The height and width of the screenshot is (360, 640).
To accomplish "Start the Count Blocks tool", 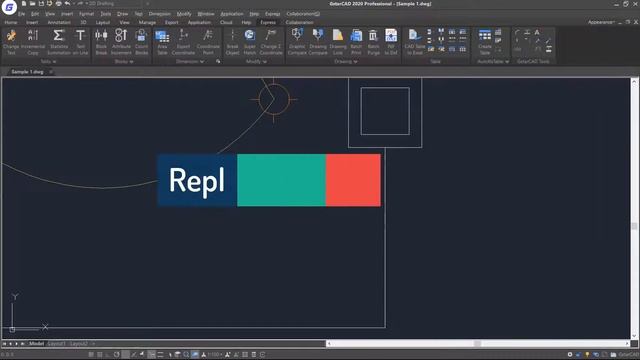I will [x=142, y=42].
